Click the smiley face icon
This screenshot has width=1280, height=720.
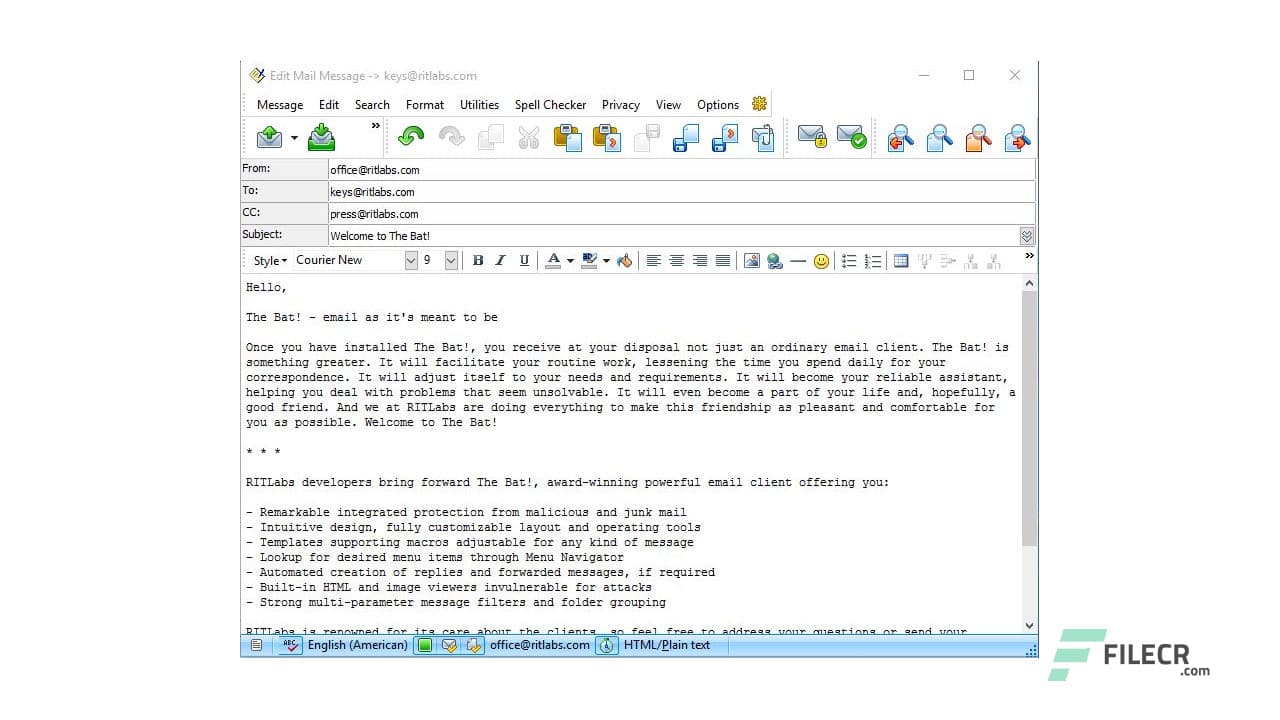[821, 261]
